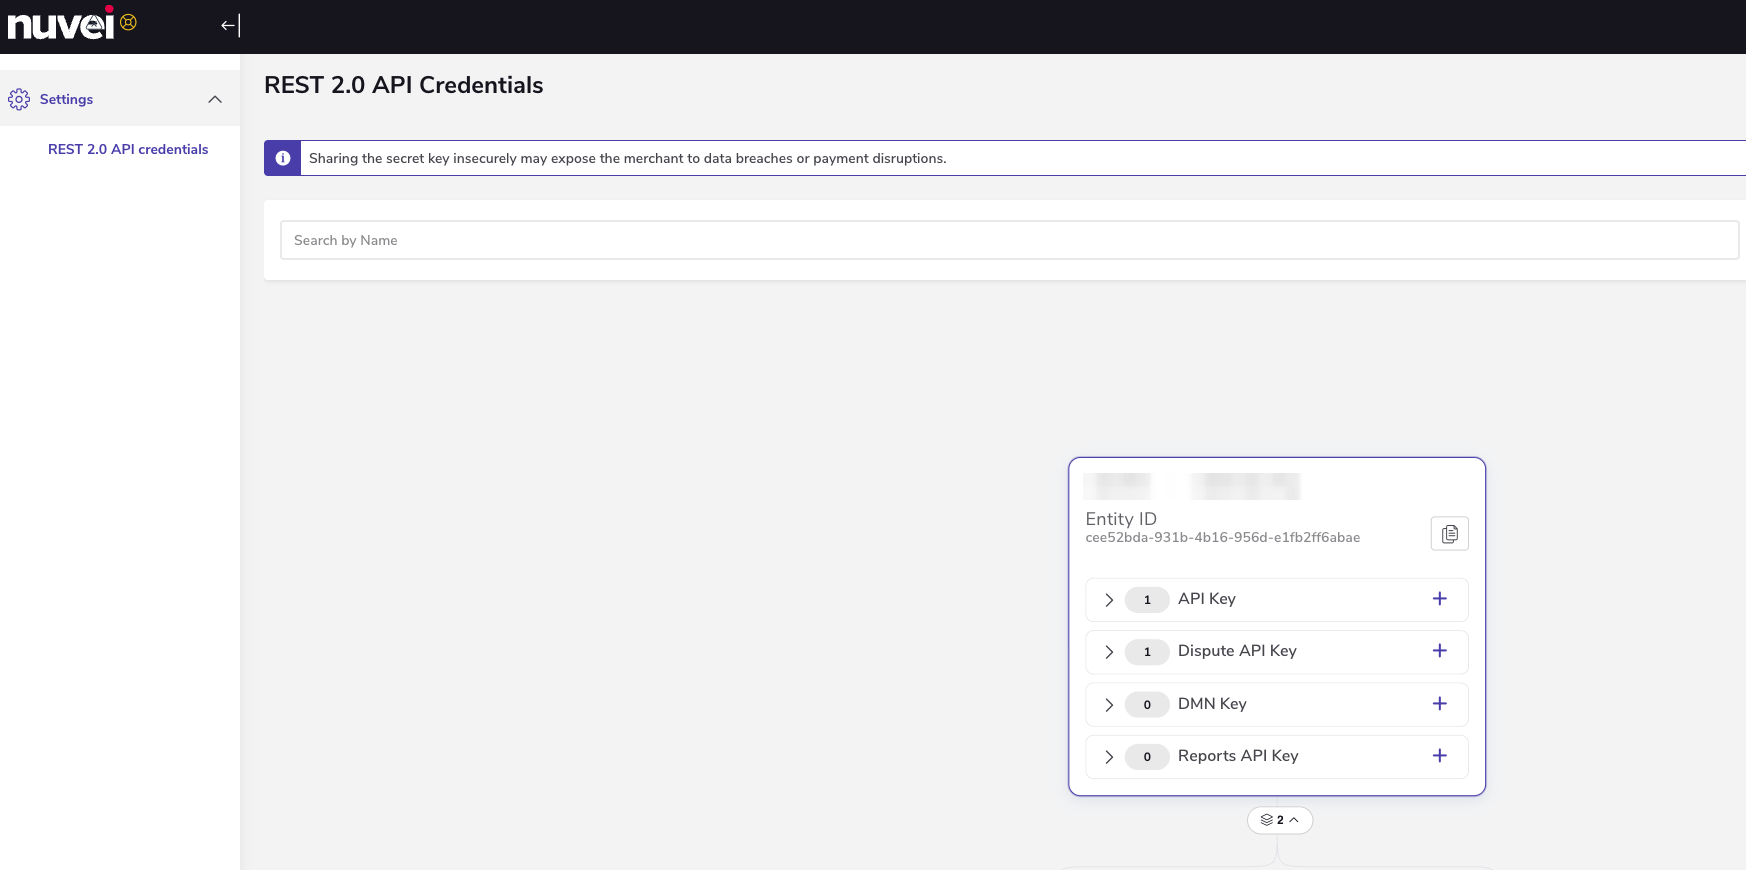Expand the DMN Key row

coord(1109,705)
